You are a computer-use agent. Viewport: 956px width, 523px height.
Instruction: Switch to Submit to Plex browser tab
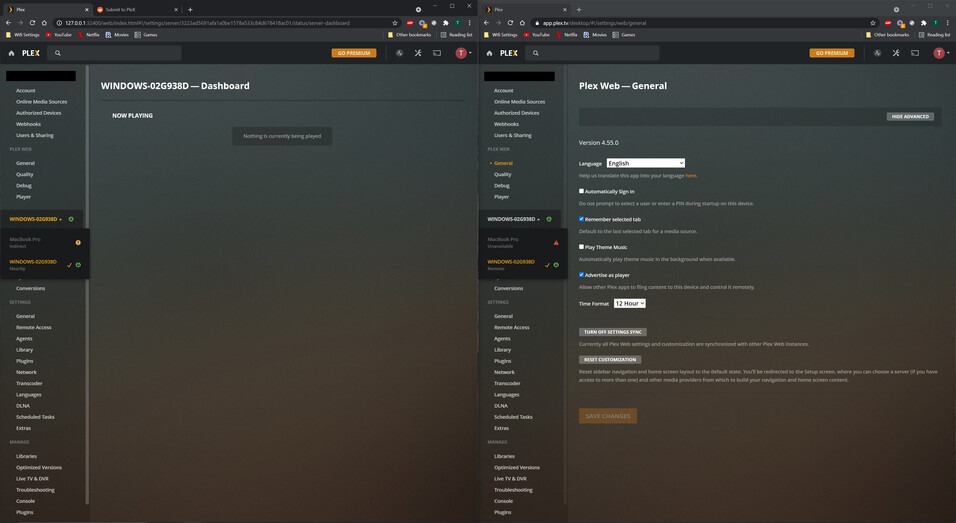click(137, 9)
